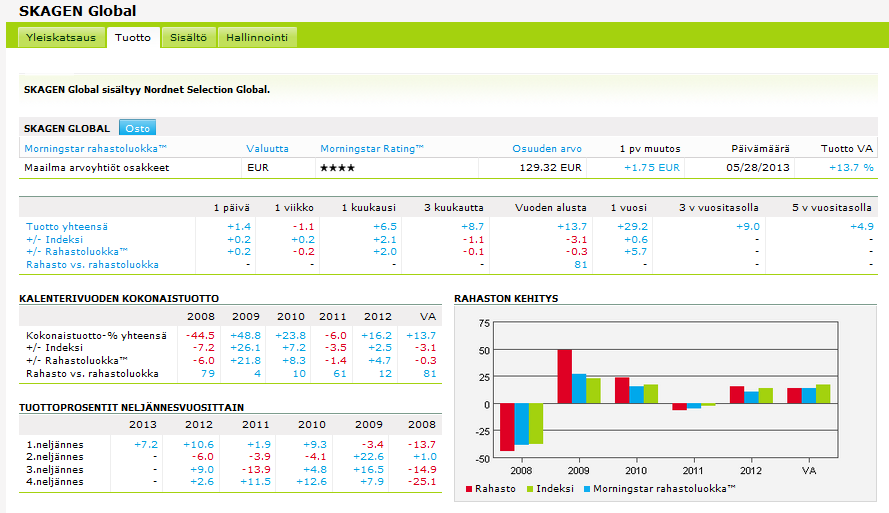
Task: Click the -1.1 one-week return value
Action: [303, 226]
